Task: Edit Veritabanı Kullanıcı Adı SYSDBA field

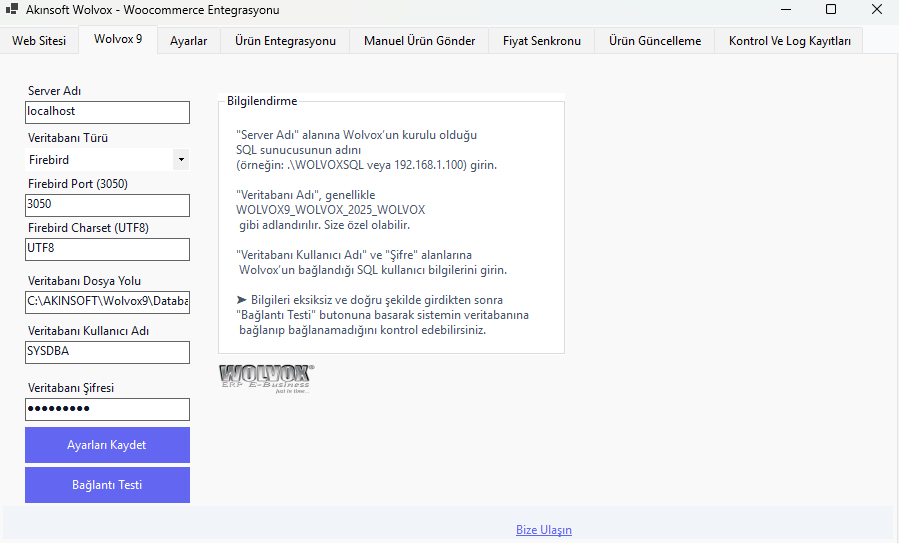Action: pyautogui.click(x=107, y=352)
